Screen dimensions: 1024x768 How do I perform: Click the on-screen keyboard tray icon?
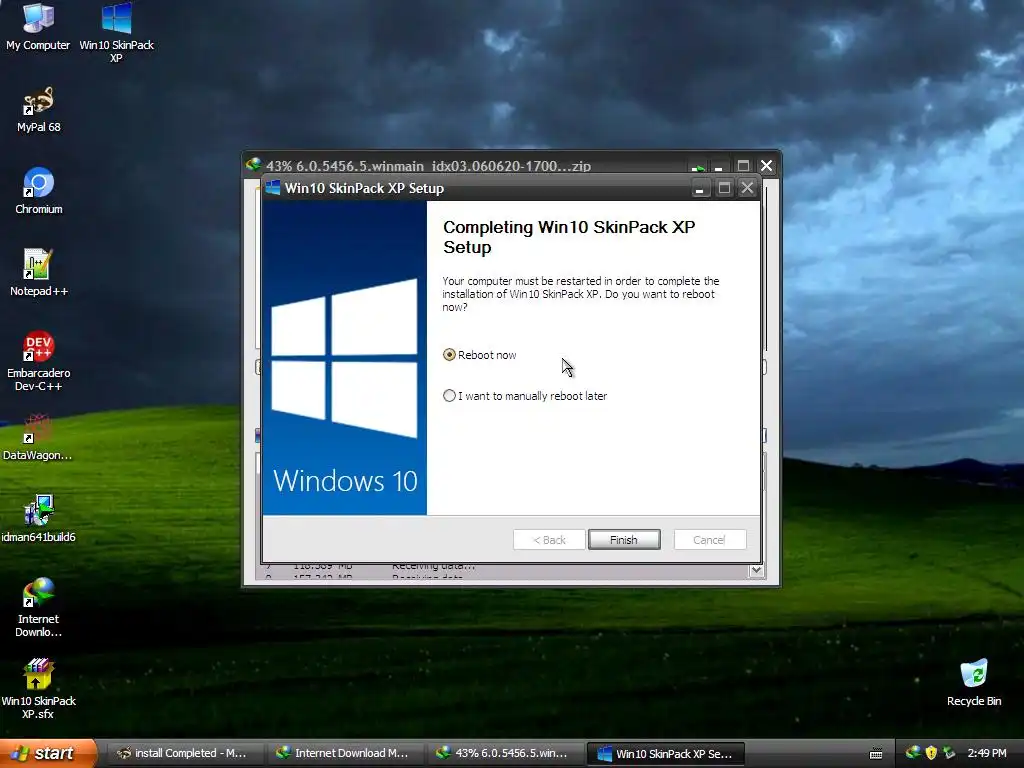click(876, 754)
